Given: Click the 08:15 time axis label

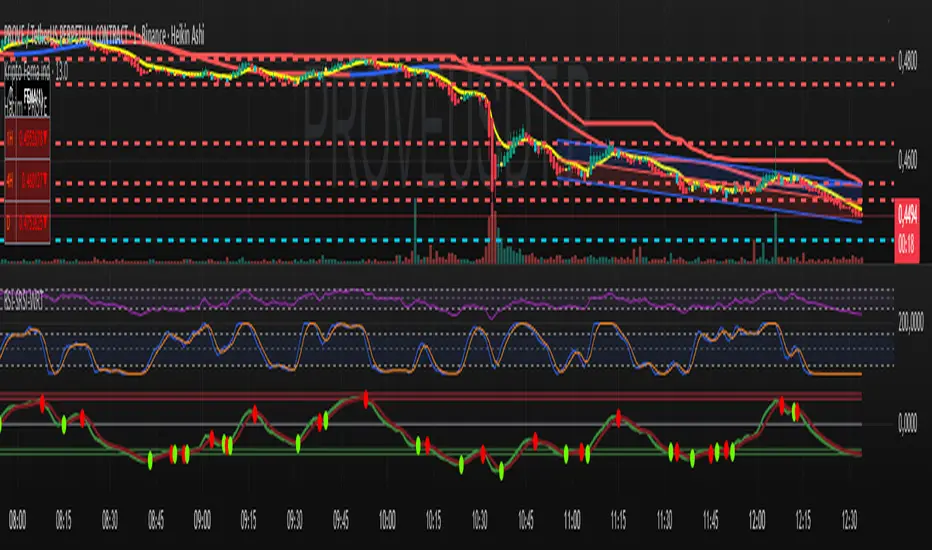Looking at the screenshot, I should [64, 521].
